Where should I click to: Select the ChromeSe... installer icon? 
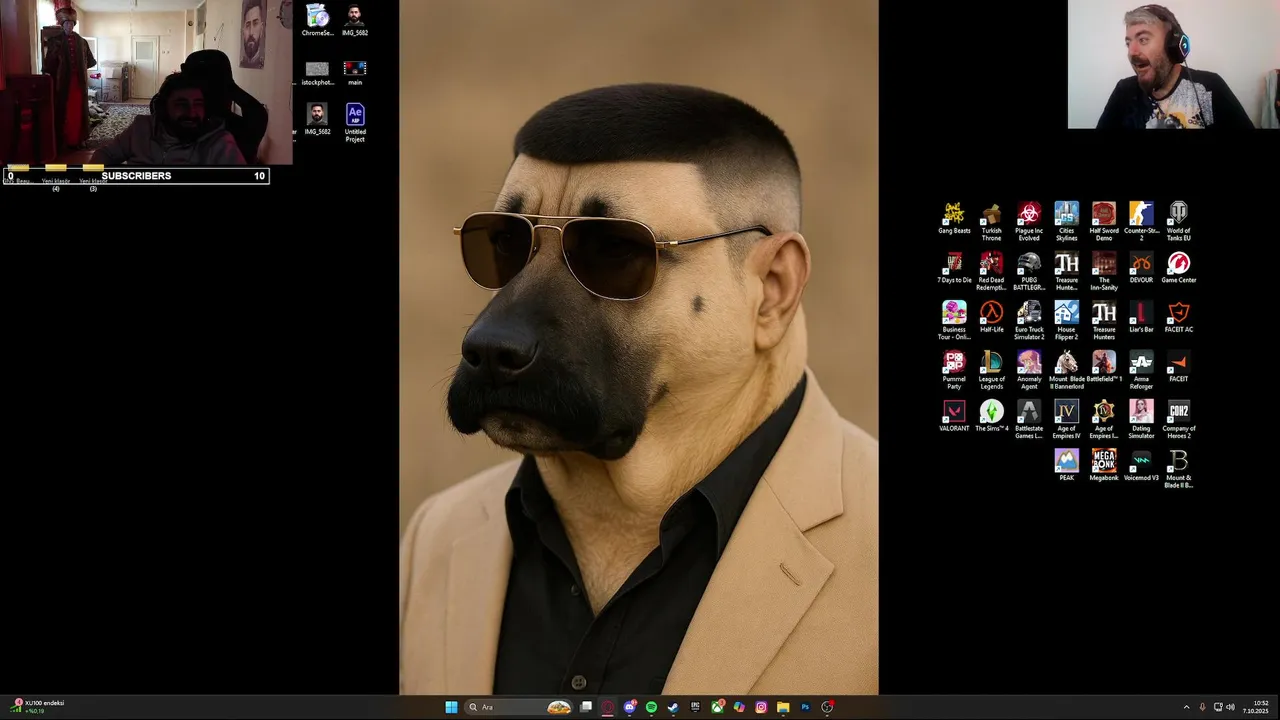coord(317,21)
